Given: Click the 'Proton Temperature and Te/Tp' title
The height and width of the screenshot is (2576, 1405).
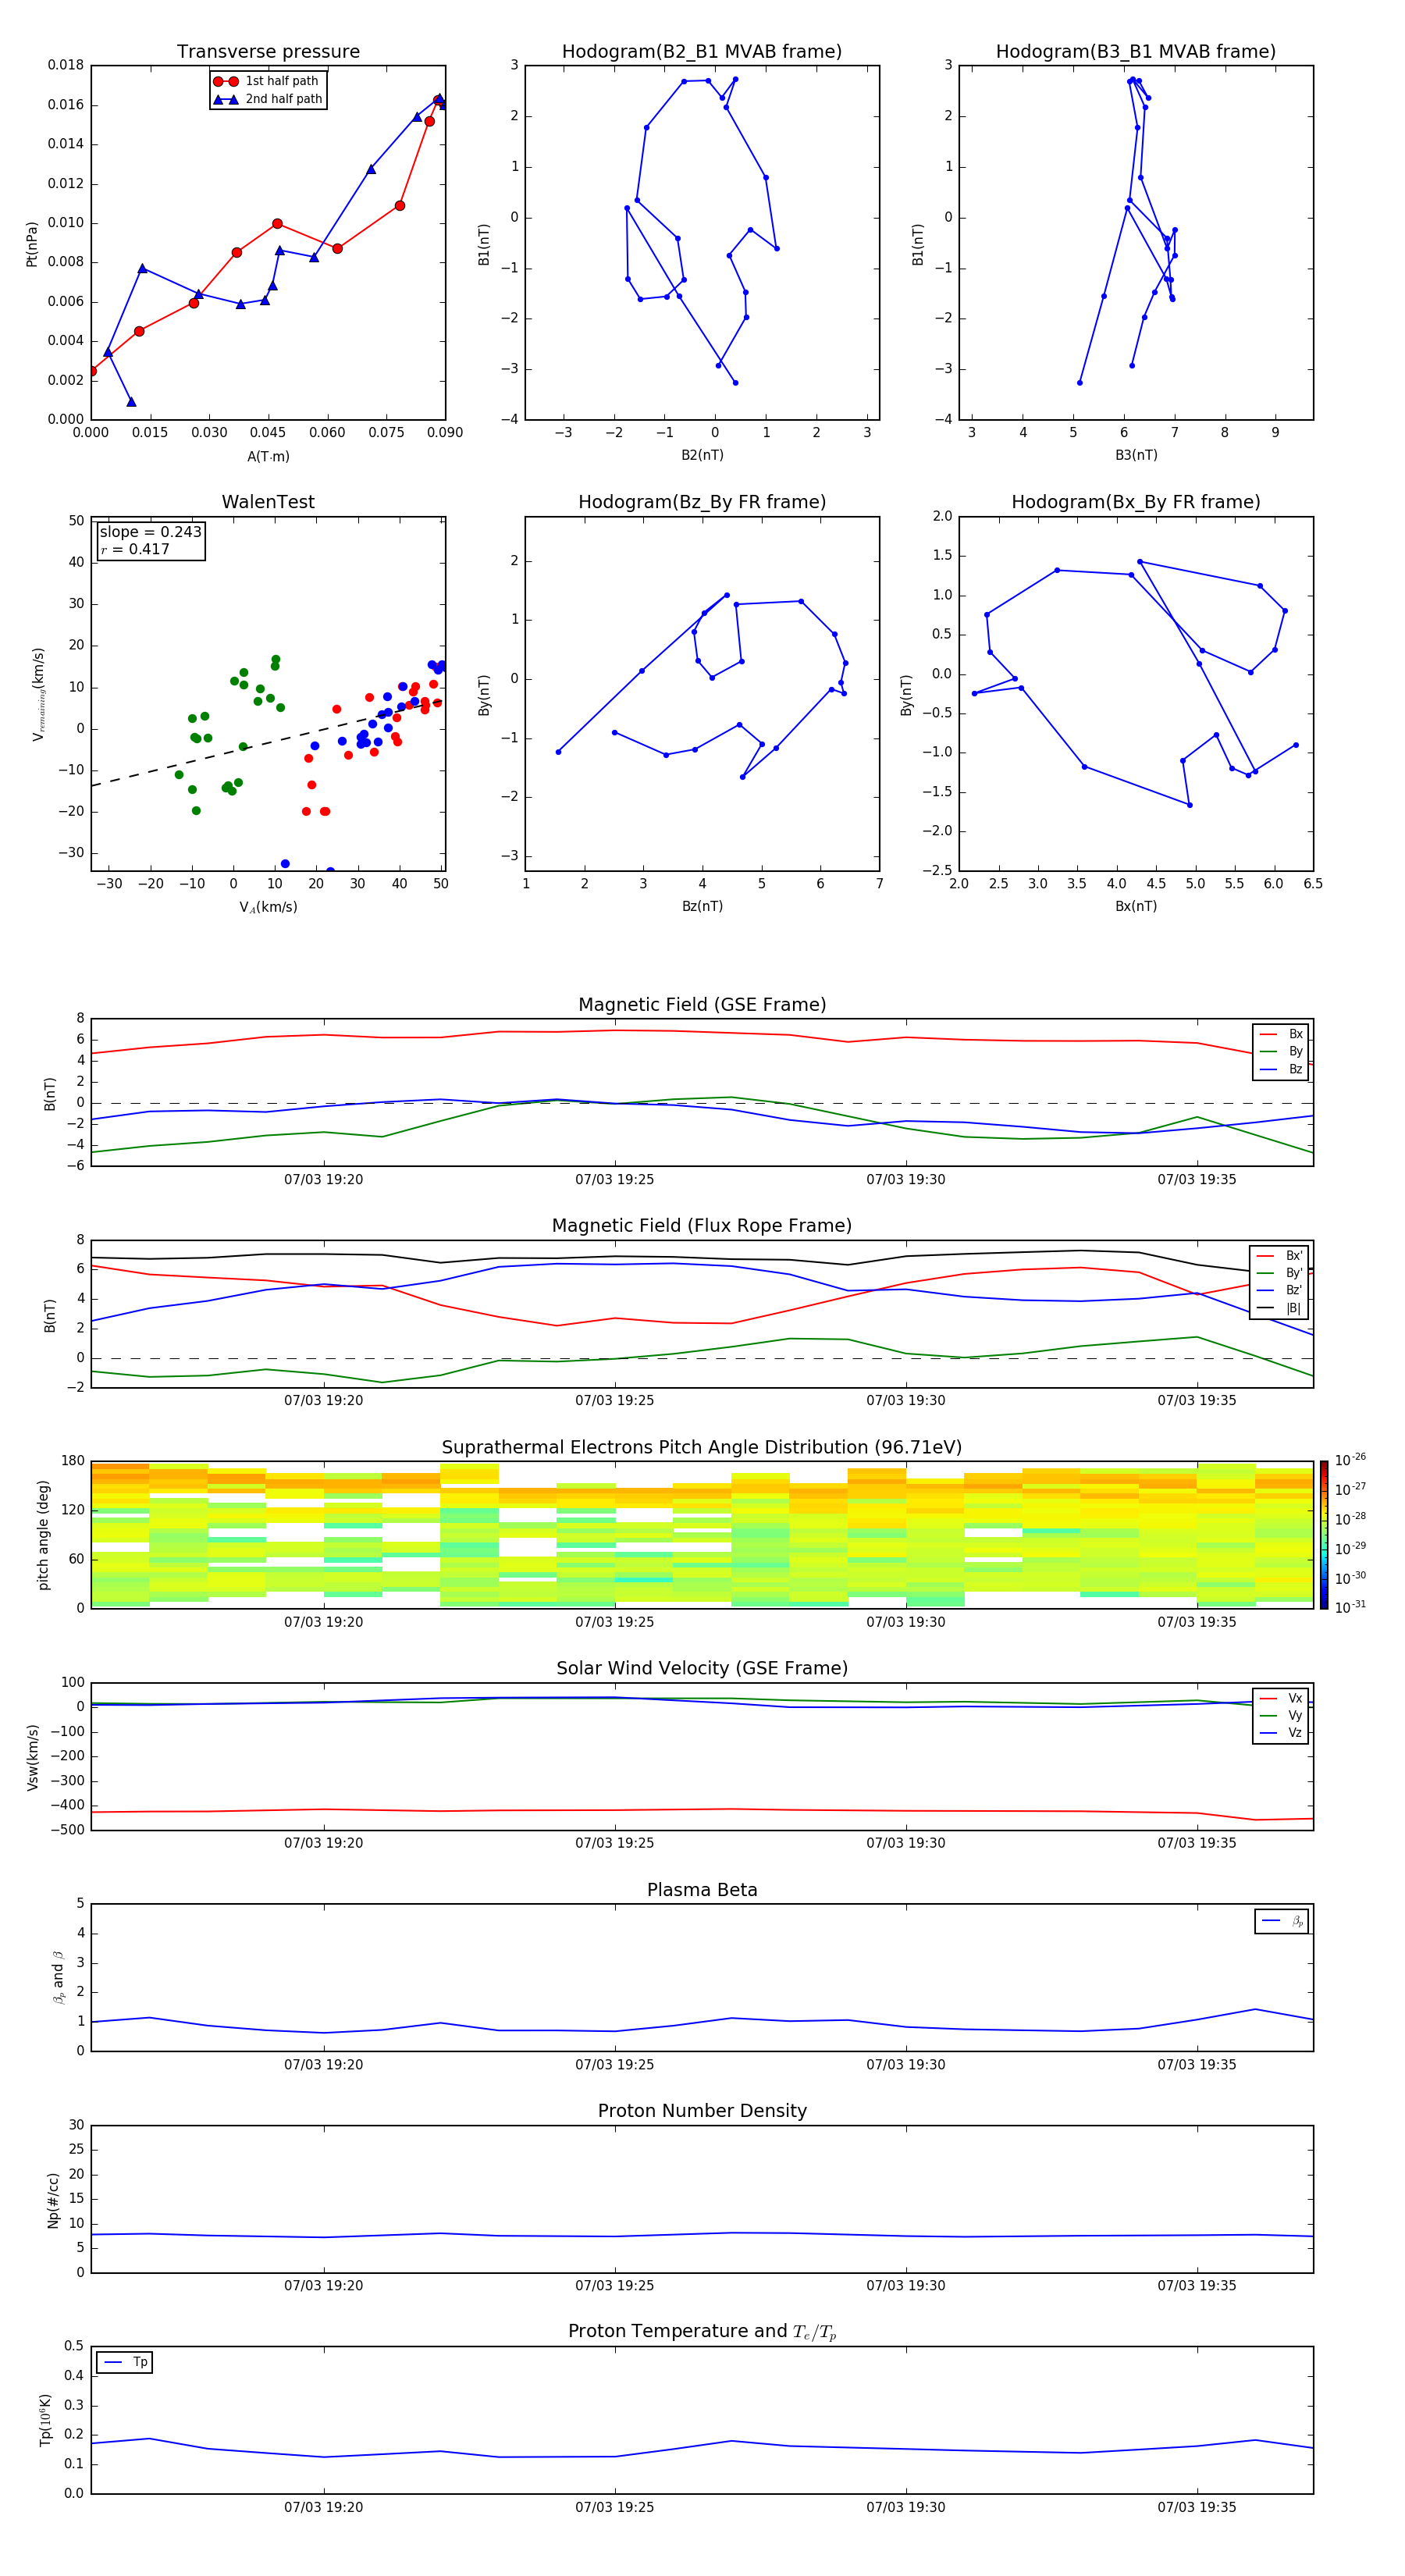Looking at the screenshot, I should click(702, 2332).
